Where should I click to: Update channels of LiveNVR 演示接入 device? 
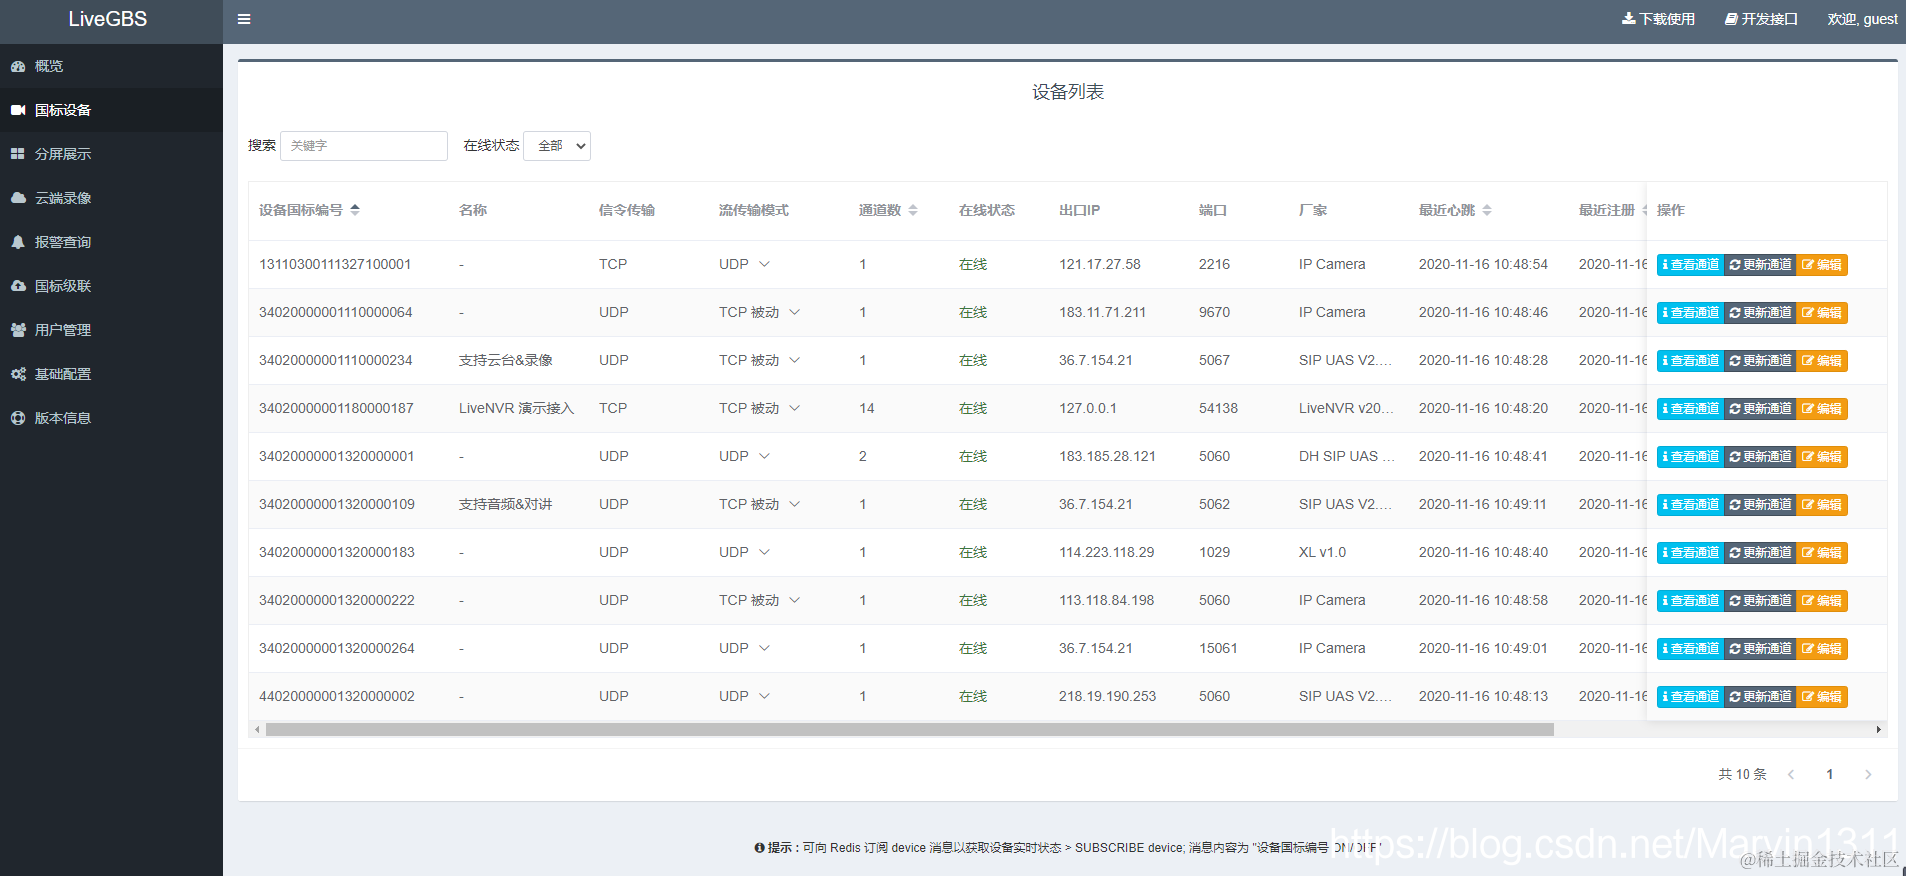point(1760,409)
